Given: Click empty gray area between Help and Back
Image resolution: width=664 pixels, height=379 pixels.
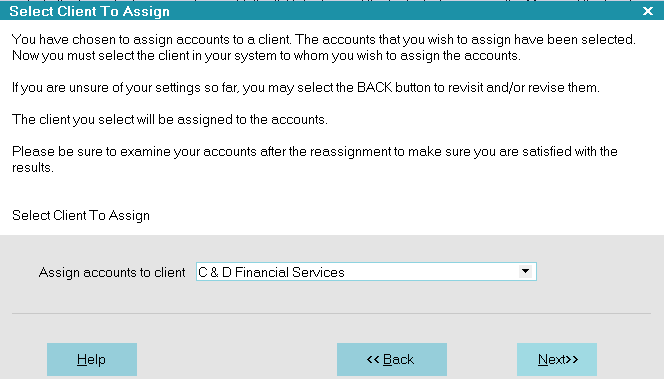Looking at the screenshot, I should coord(237,359).
